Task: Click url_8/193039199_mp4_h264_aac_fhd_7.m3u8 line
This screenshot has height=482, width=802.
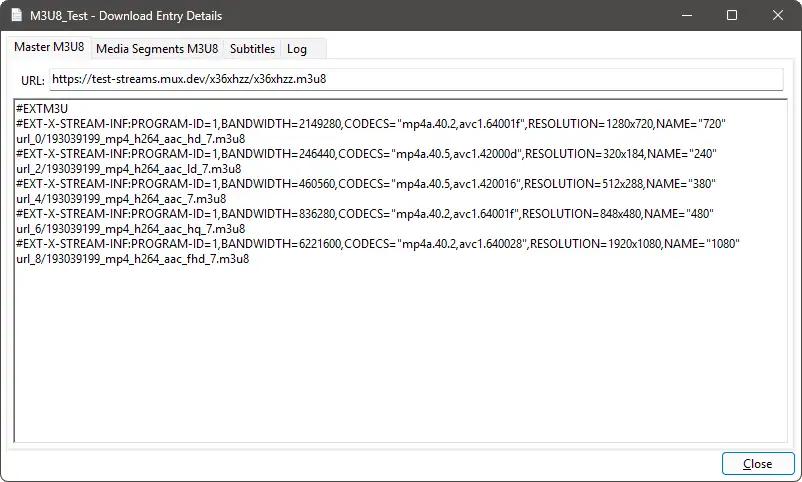Action: (x=132, y=259)
